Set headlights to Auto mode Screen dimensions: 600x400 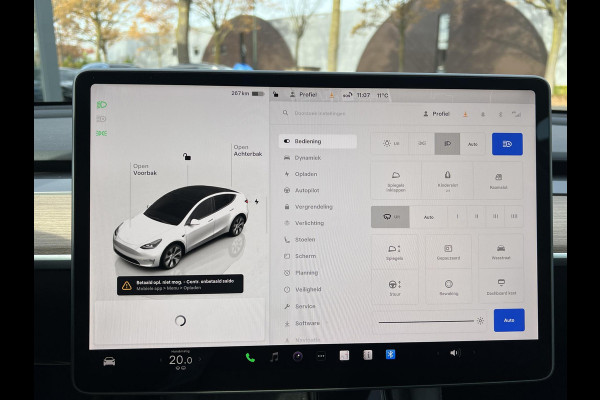473,144
